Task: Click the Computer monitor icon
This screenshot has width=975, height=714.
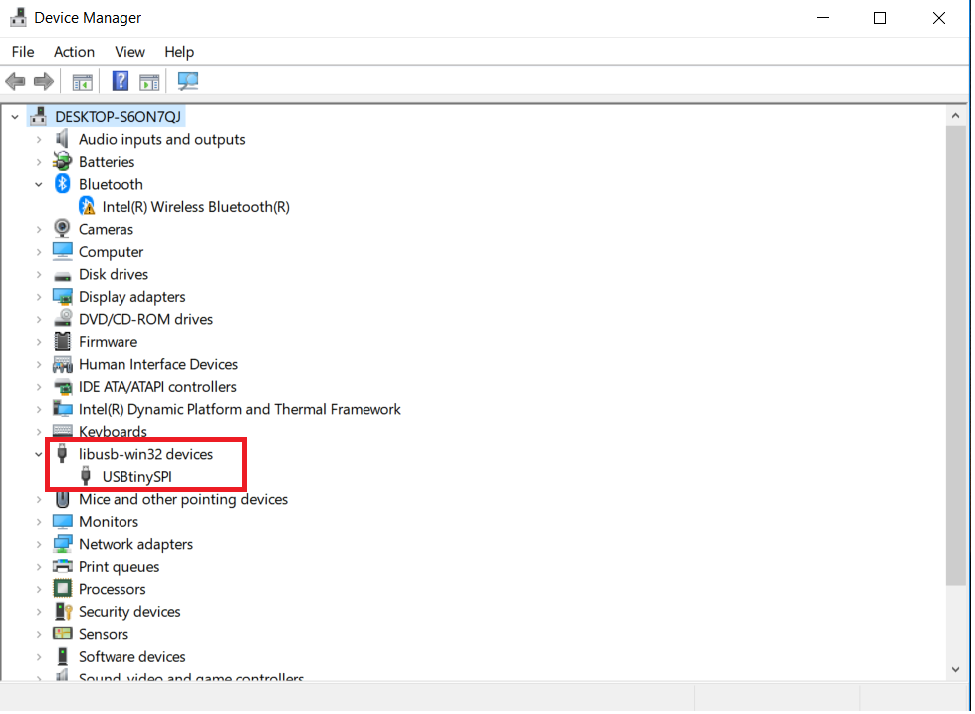Action: (x=62, y=251)
